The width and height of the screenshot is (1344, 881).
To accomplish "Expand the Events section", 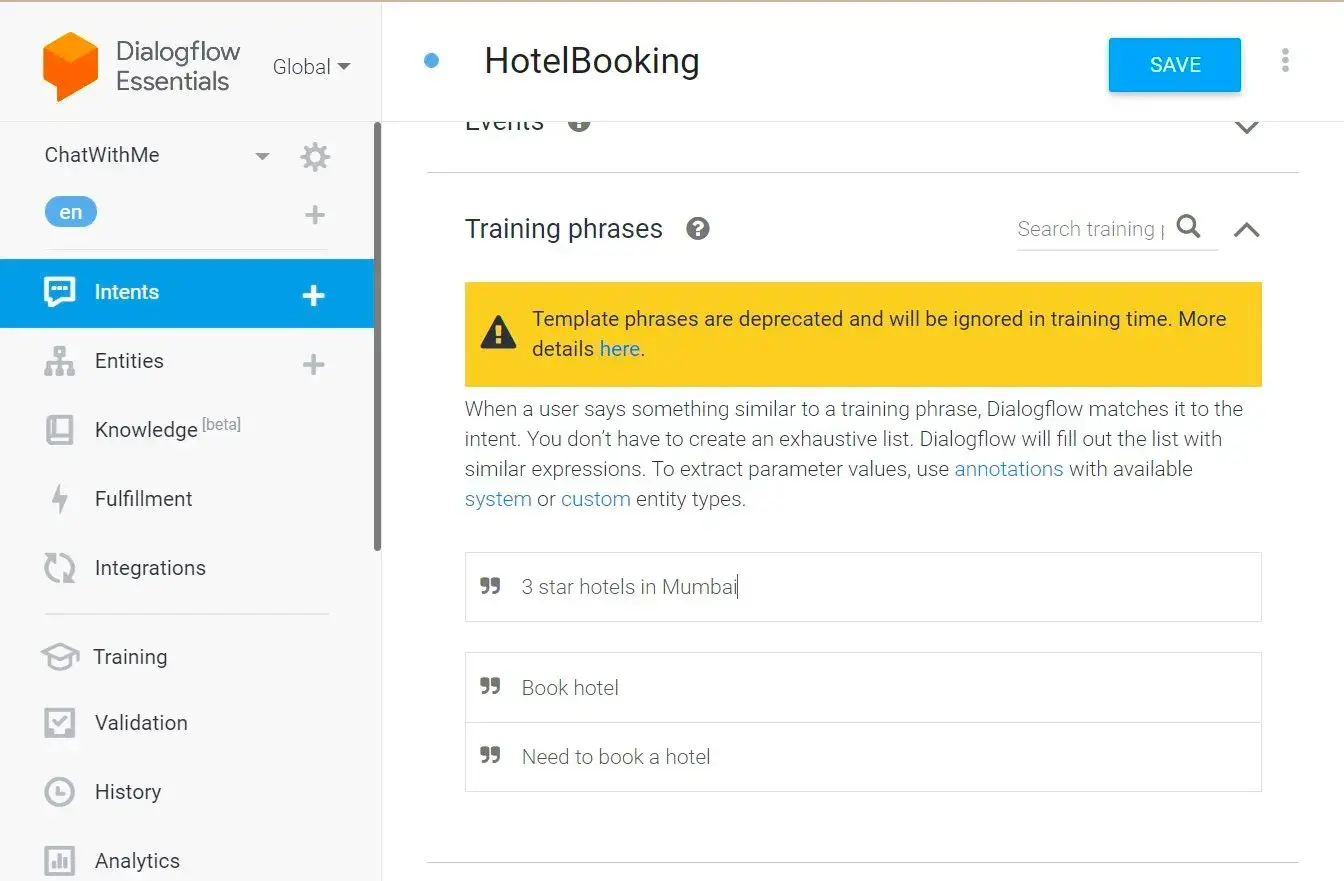I will tap(1246, 128).
